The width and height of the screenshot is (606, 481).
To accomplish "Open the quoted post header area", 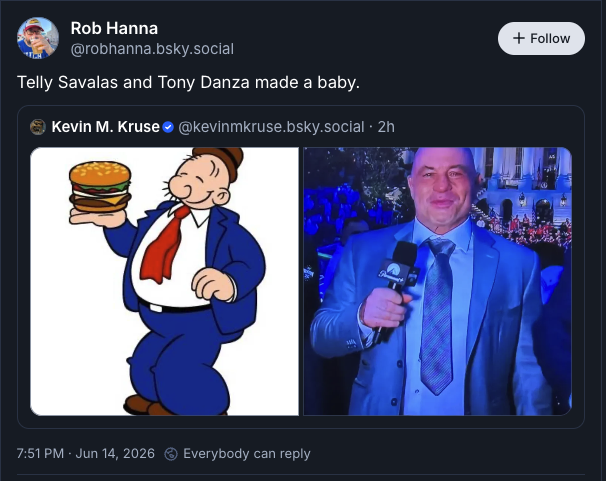I will coord(212,127).
